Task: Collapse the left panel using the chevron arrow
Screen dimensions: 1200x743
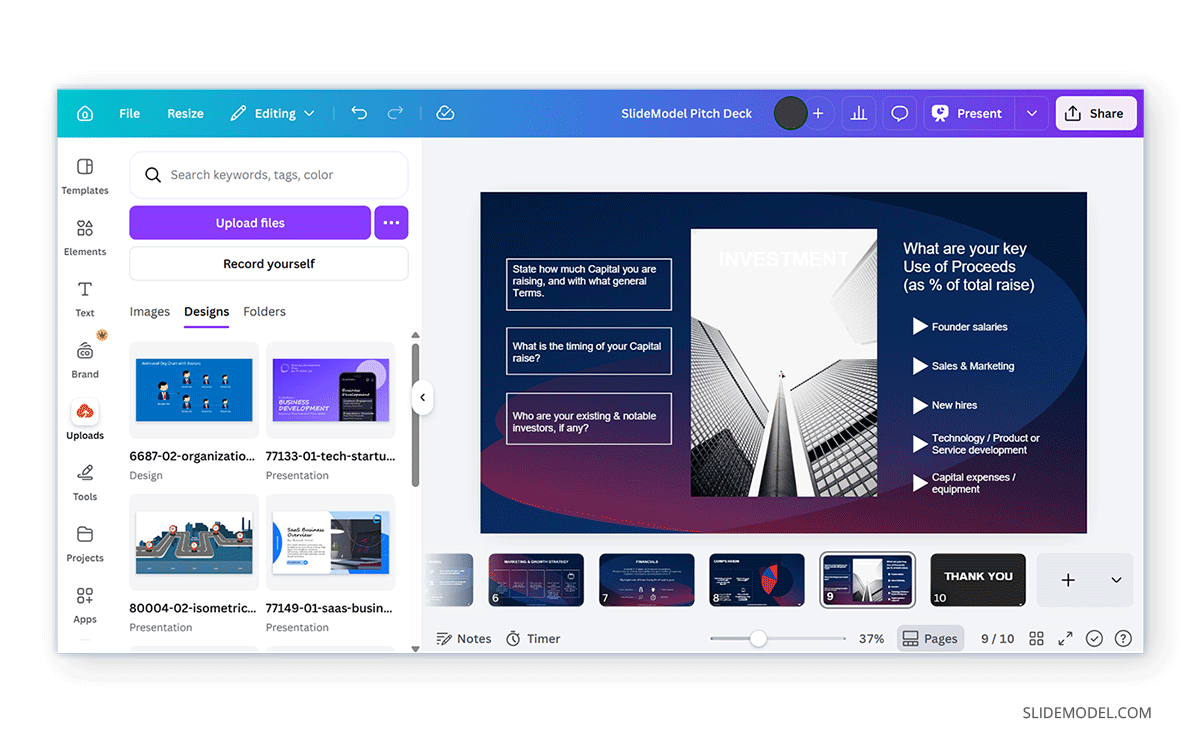Action: coord(422,396)
